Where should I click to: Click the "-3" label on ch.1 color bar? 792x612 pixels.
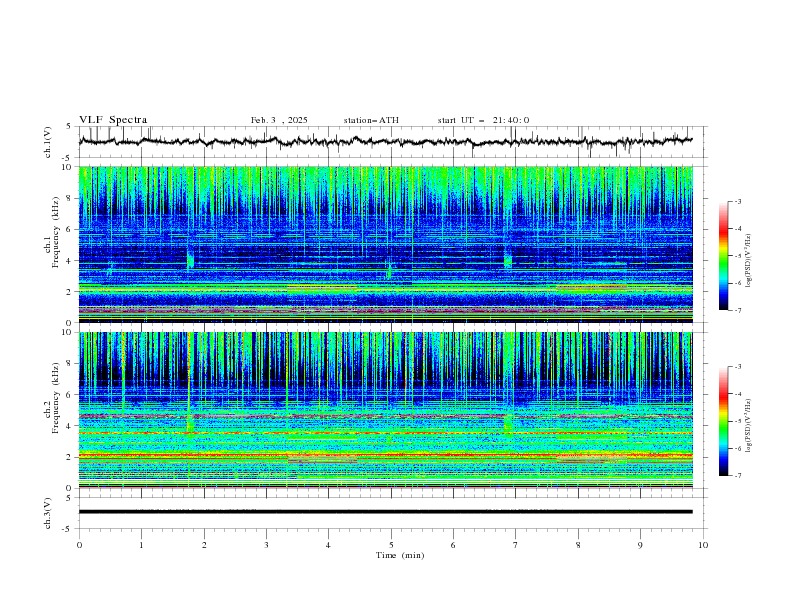[738, 202]
